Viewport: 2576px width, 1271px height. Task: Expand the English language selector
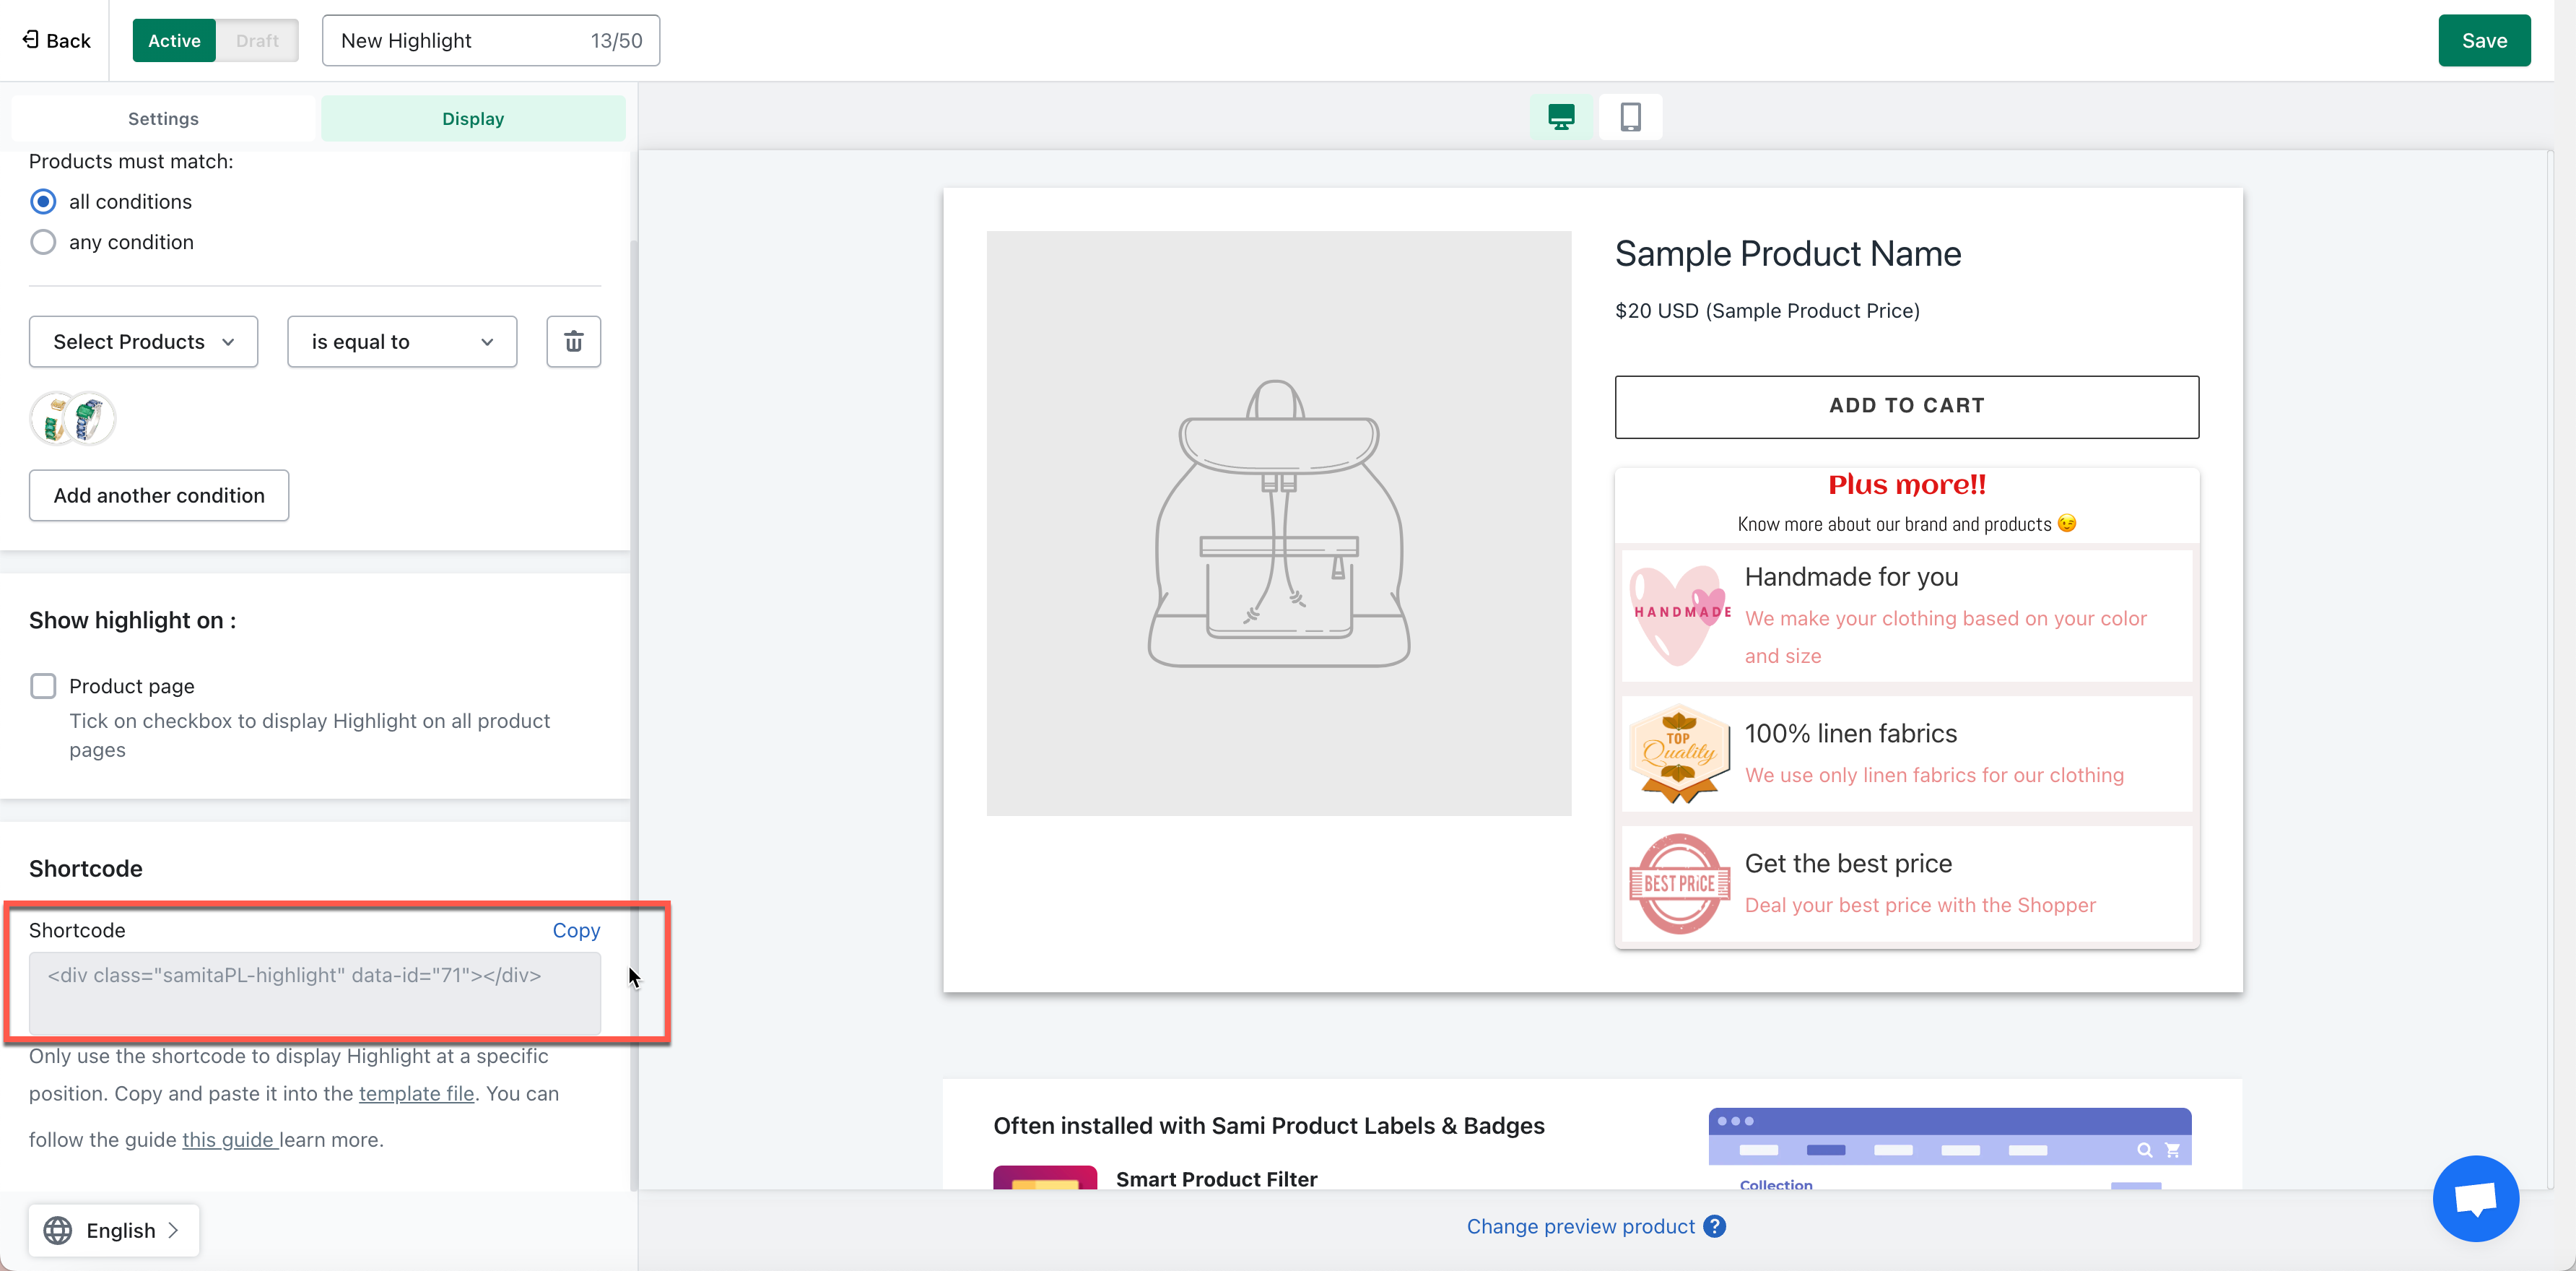(x=114, y=1230)
